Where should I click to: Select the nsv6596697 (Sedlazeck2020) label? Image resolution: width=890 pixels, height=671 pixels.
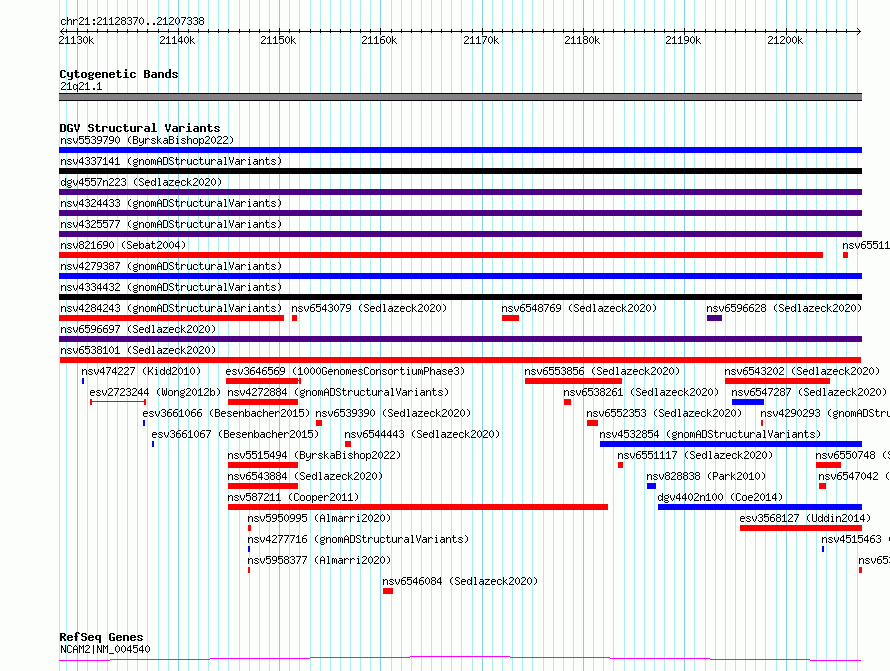[138, 329]
